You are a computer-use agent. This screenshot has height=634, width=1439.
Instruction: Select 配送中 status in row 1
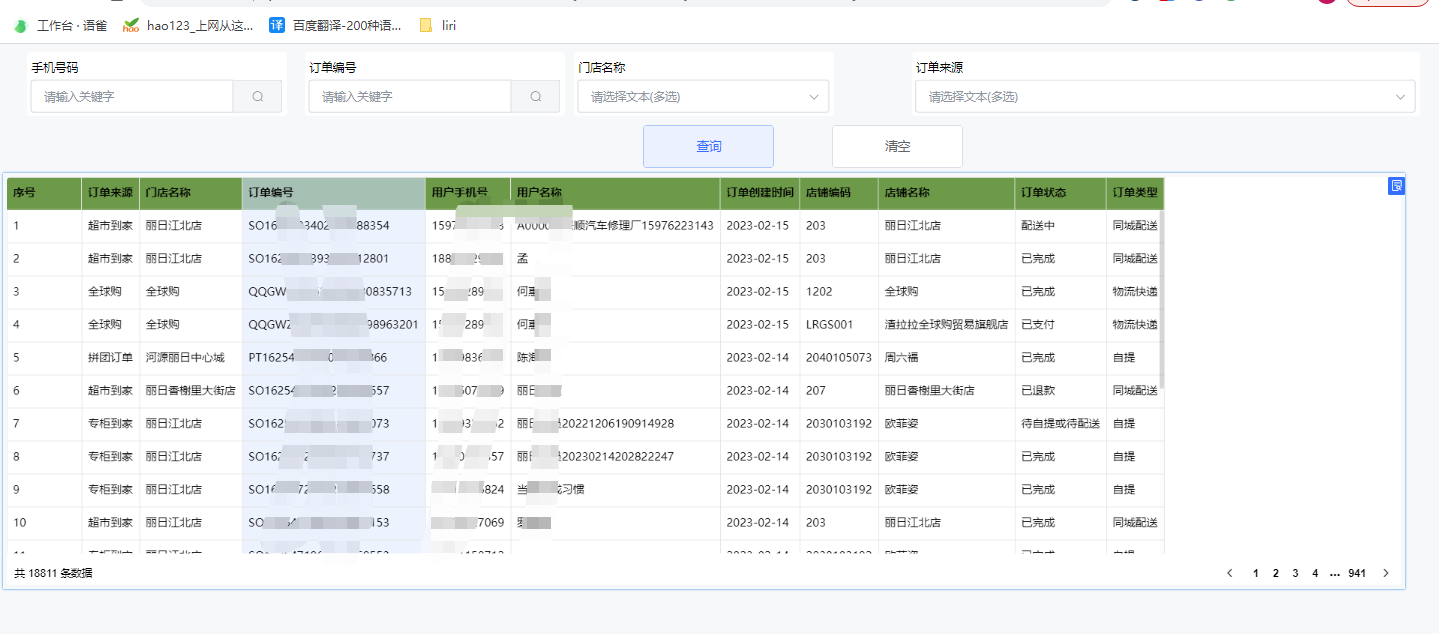point(1038,226)
